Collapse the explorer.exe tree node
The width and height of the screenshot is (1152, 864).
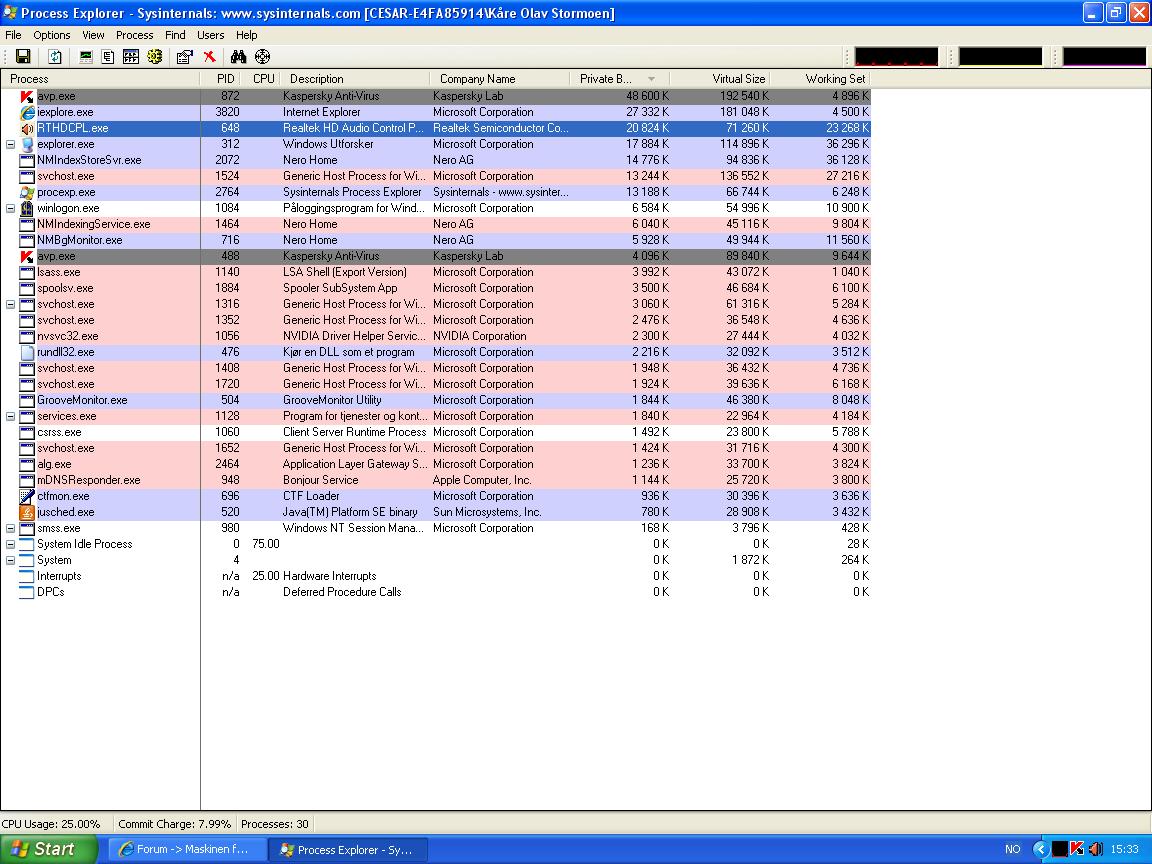click(x=10, y=145)
